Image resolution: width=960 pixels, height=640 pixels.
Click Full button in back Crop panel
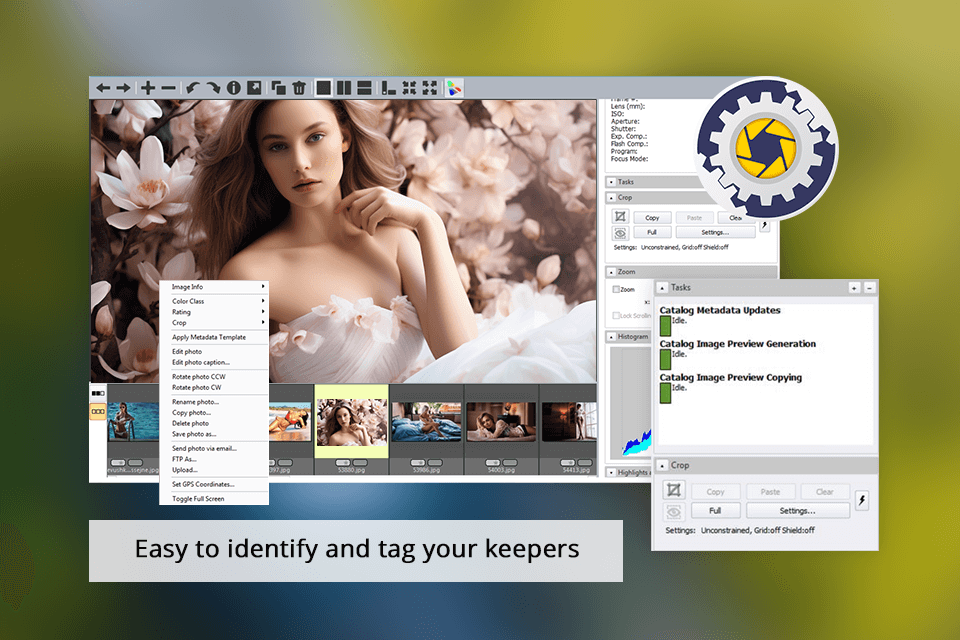[652, 232]
